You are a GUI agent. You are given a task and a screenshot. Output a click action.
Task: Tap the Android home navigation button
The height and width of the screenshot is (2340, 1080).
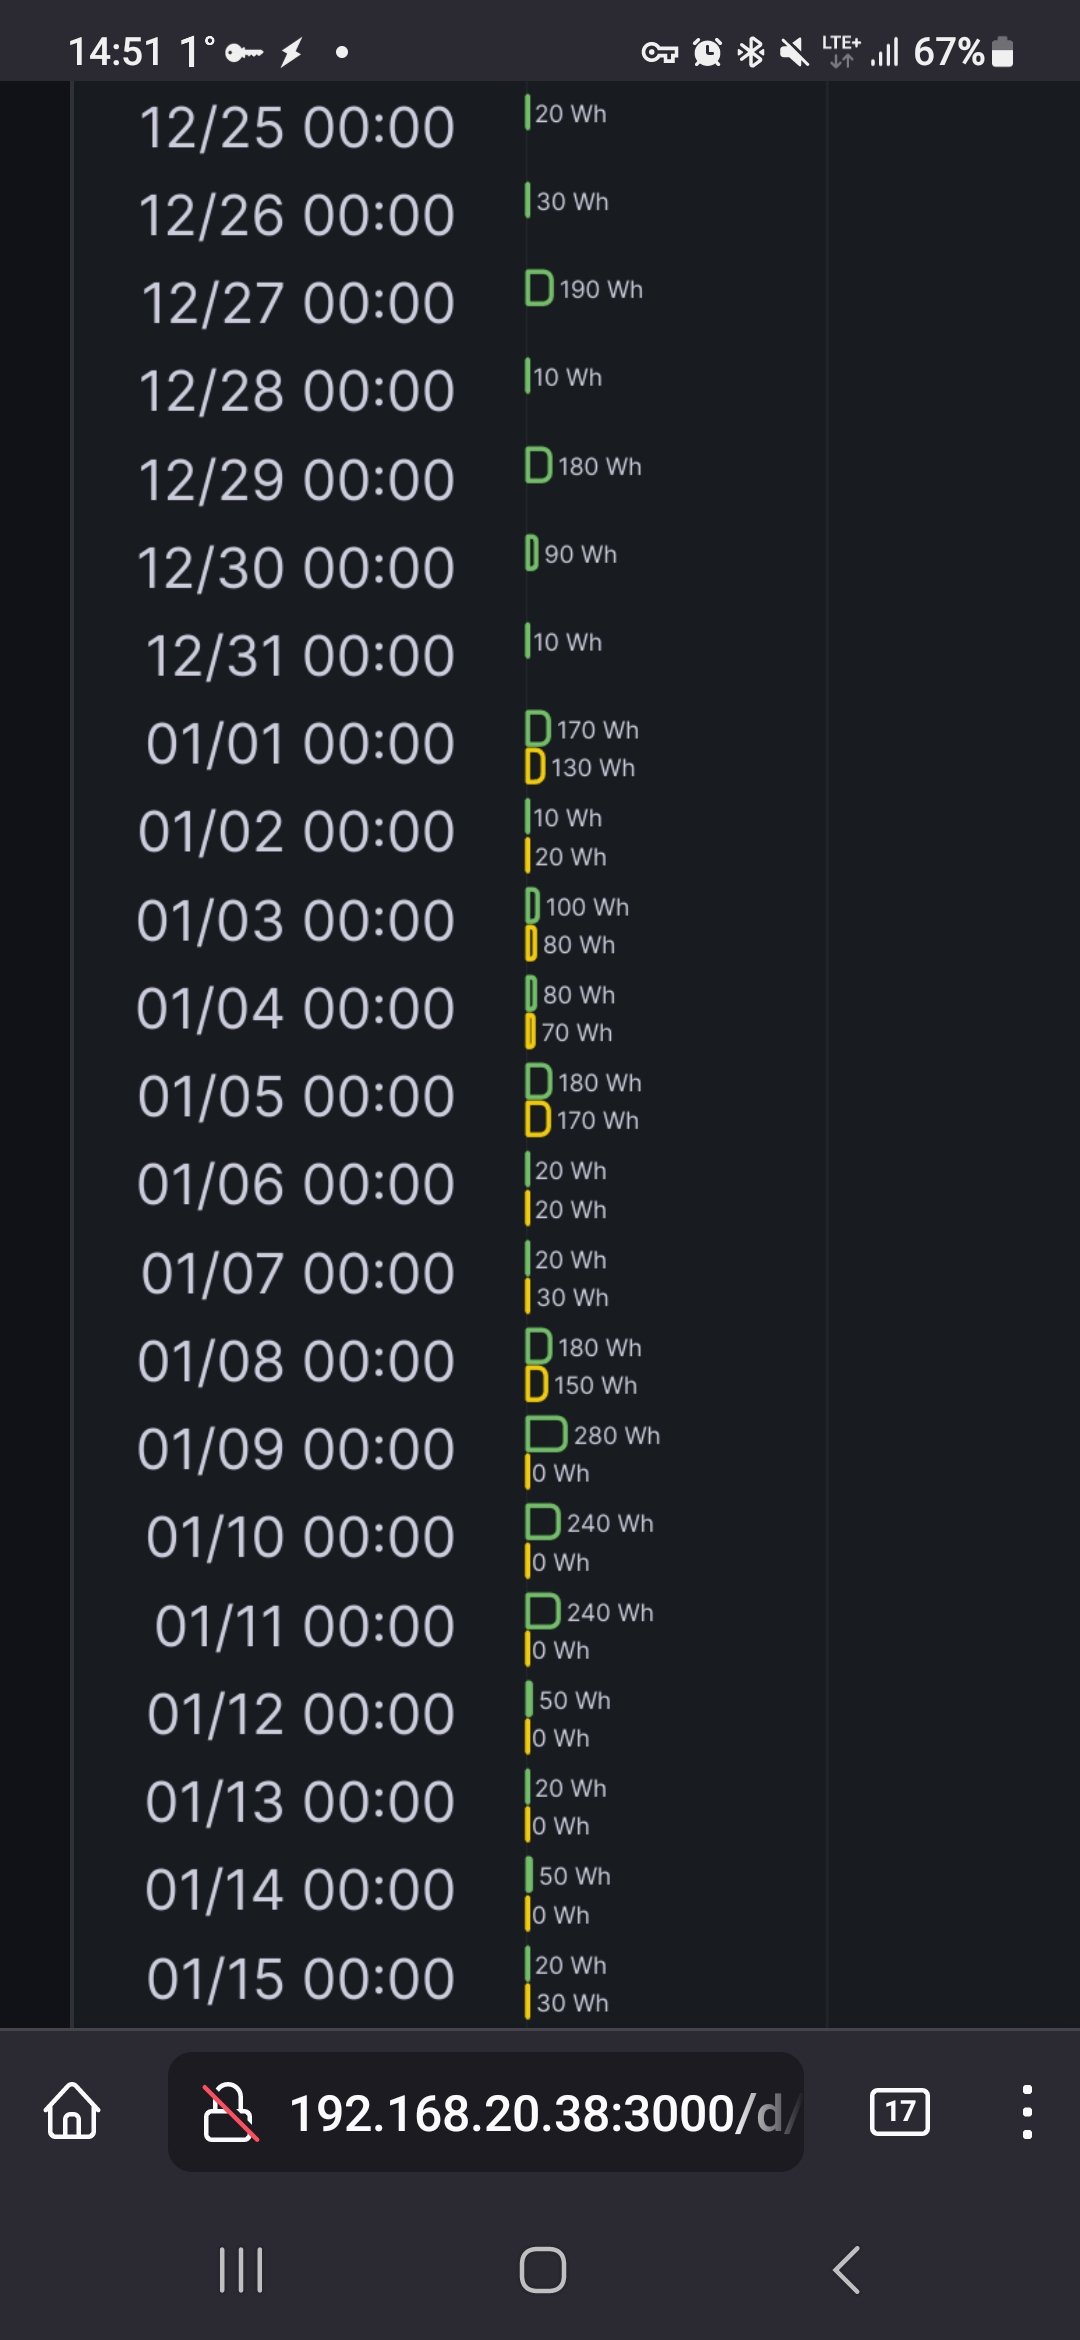pos(542,2269)
